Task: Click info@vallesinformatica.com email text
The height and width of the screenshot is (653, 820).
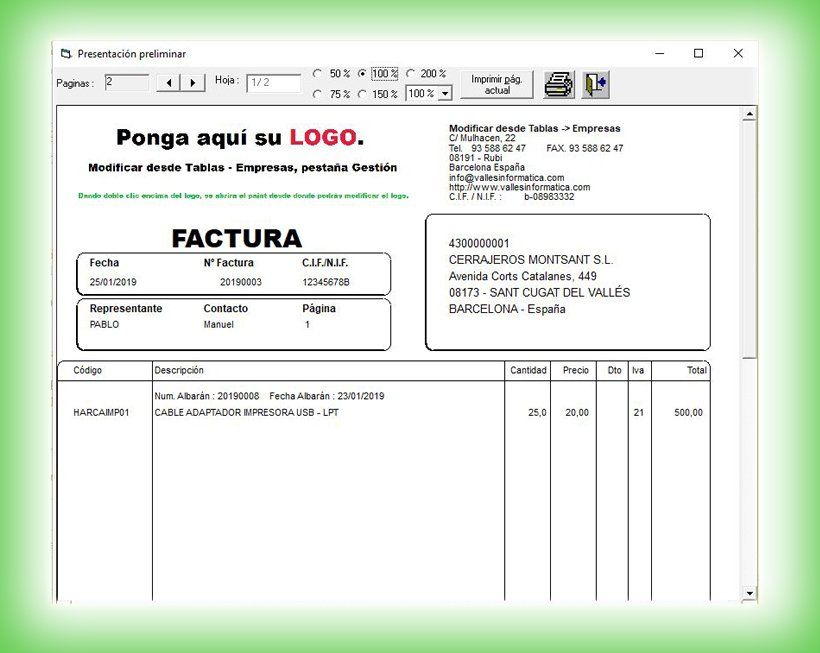Action: click(506, 178)
